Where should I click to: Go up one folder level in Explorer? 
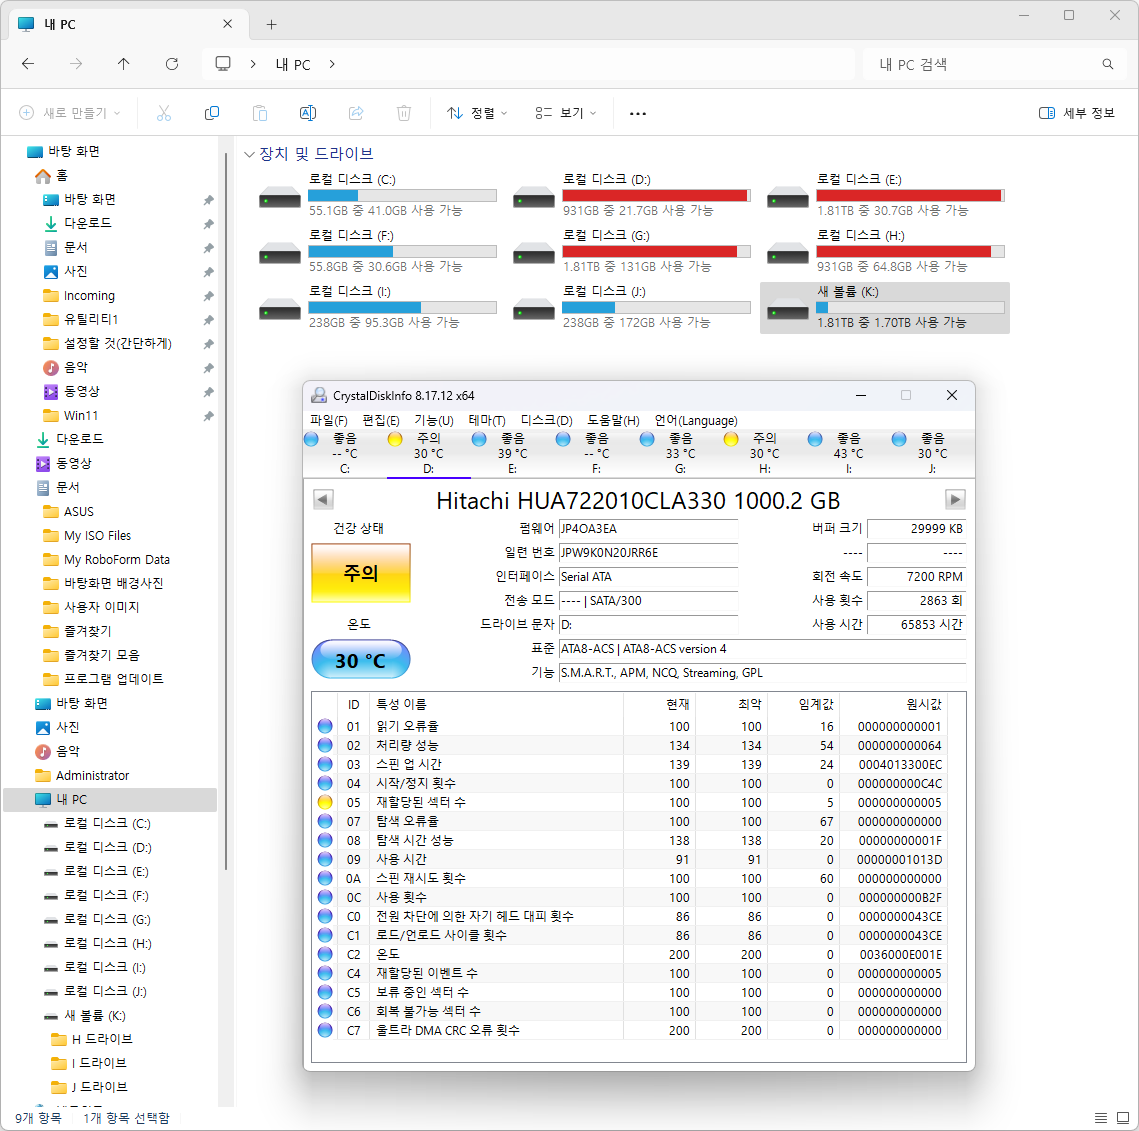click(123, 64)
